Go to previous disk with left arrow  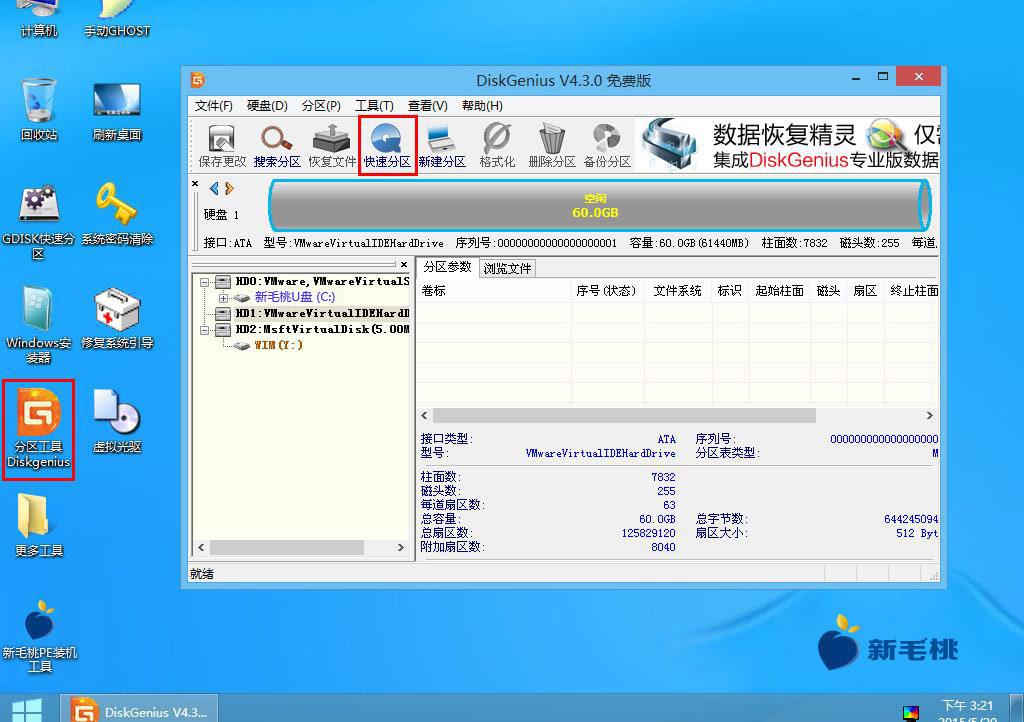point(214,189)
